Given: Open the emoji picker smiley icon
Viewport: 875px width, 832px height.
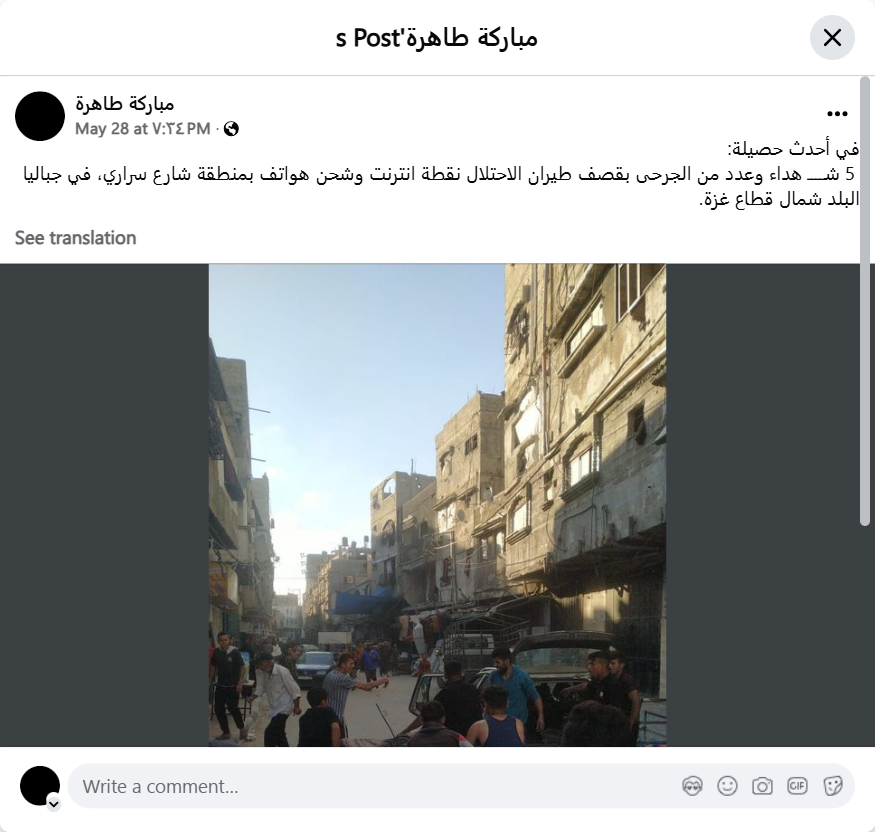Looking at the screenshot, I should tap(727, 786).
